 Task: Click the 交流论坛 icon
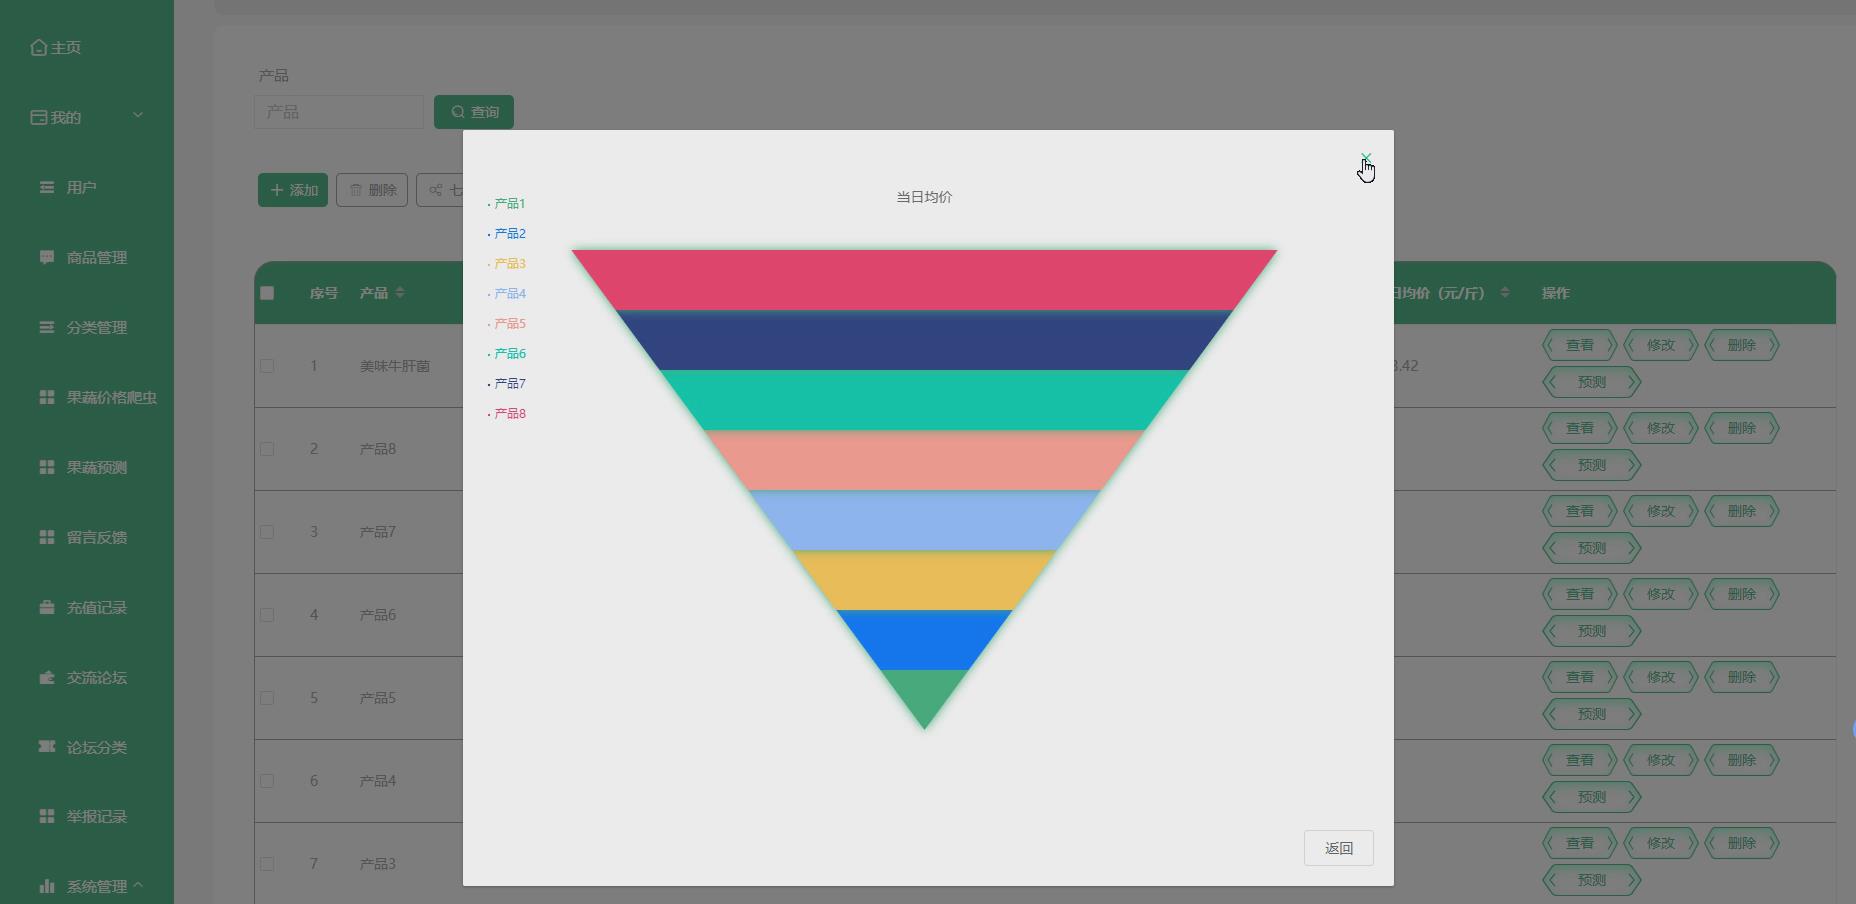point(47,677)
